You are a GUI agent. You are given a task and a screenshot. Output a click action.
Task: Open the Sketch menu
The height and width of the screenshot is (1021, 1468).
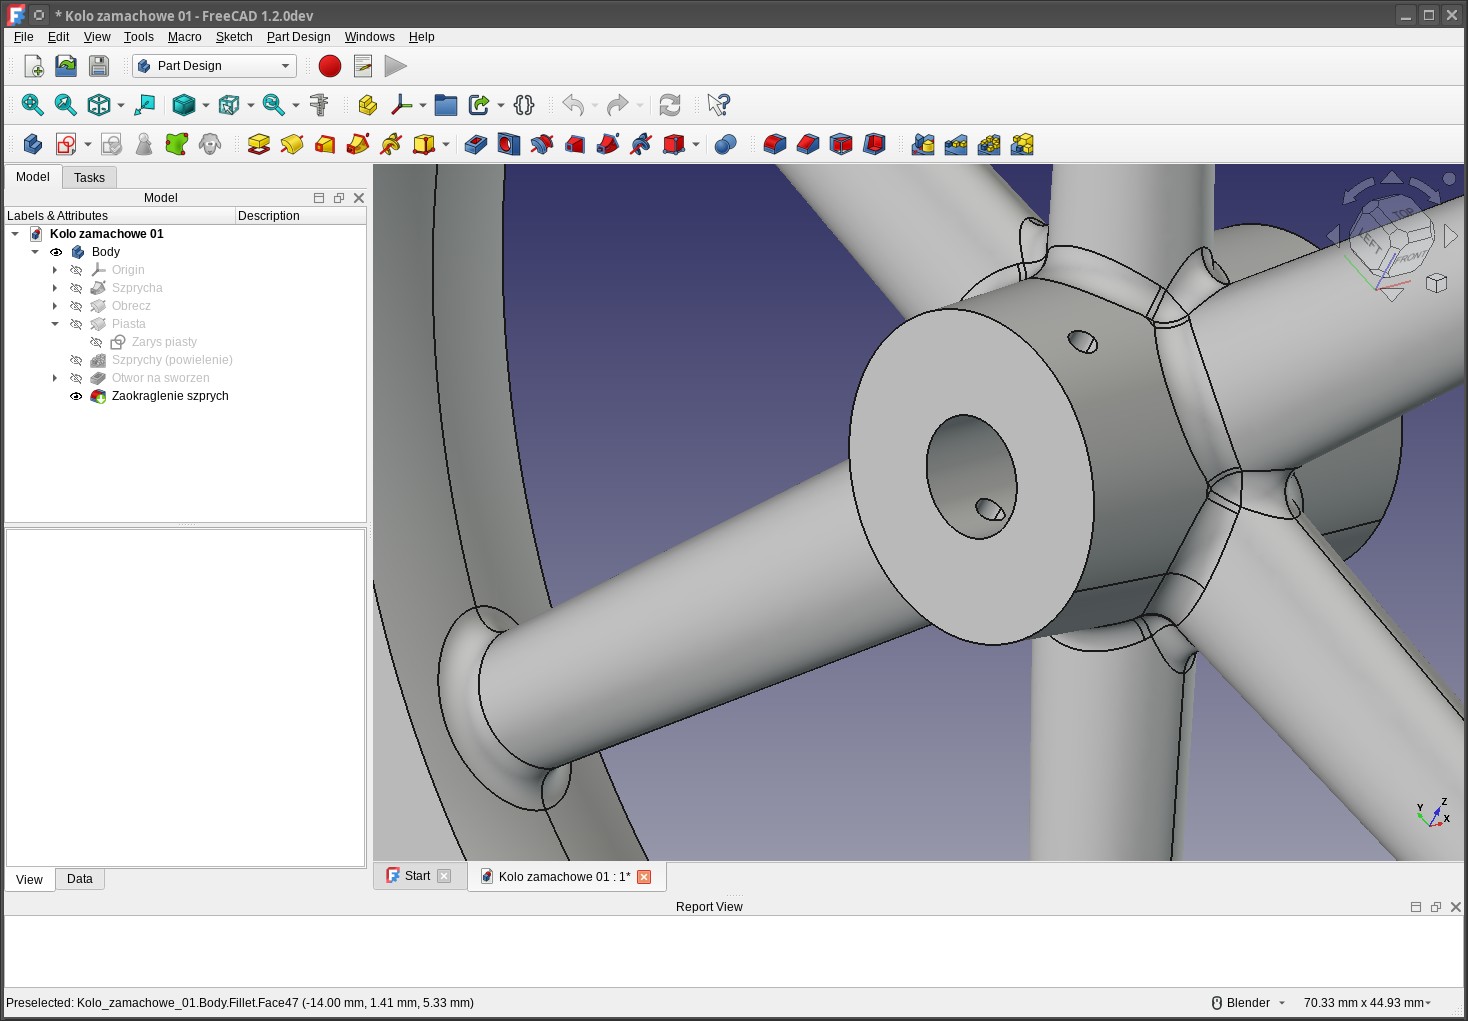pos(234,37)
